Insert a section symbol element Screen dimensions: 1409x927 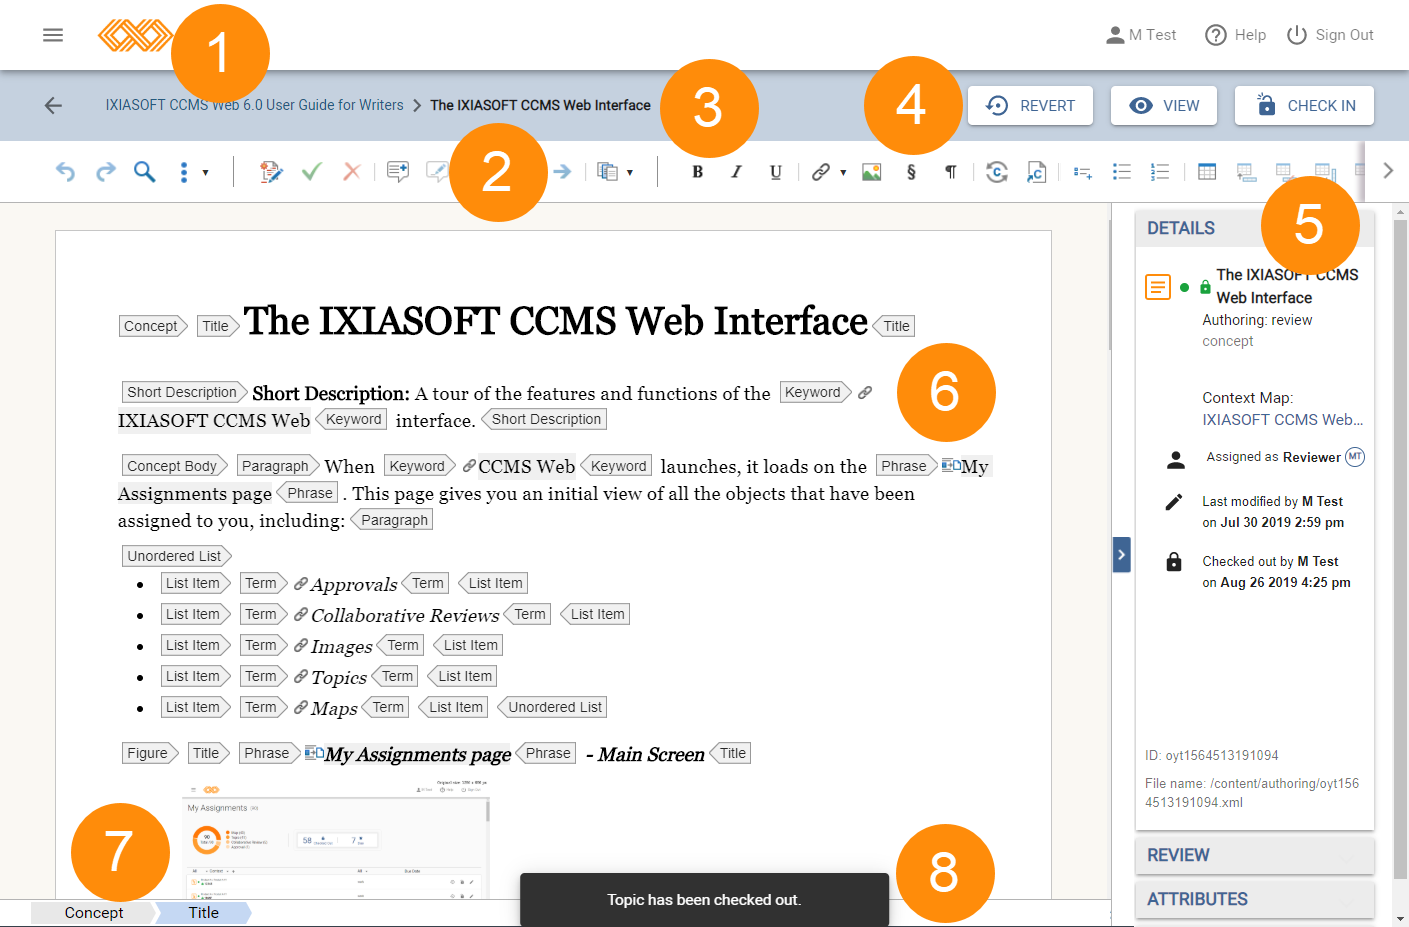(x=911, y=172)
